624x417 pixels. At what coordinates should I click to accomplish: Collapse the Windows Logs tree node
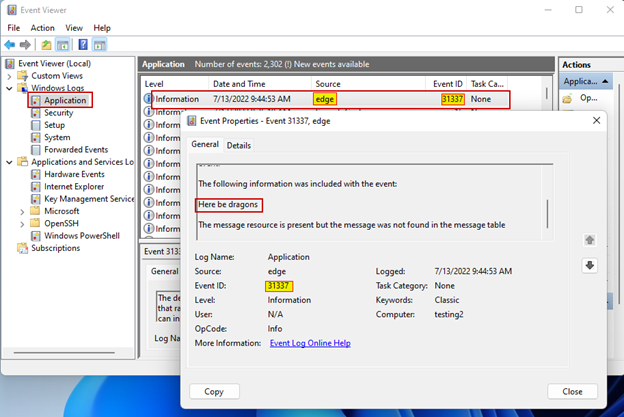click(10, 88)
